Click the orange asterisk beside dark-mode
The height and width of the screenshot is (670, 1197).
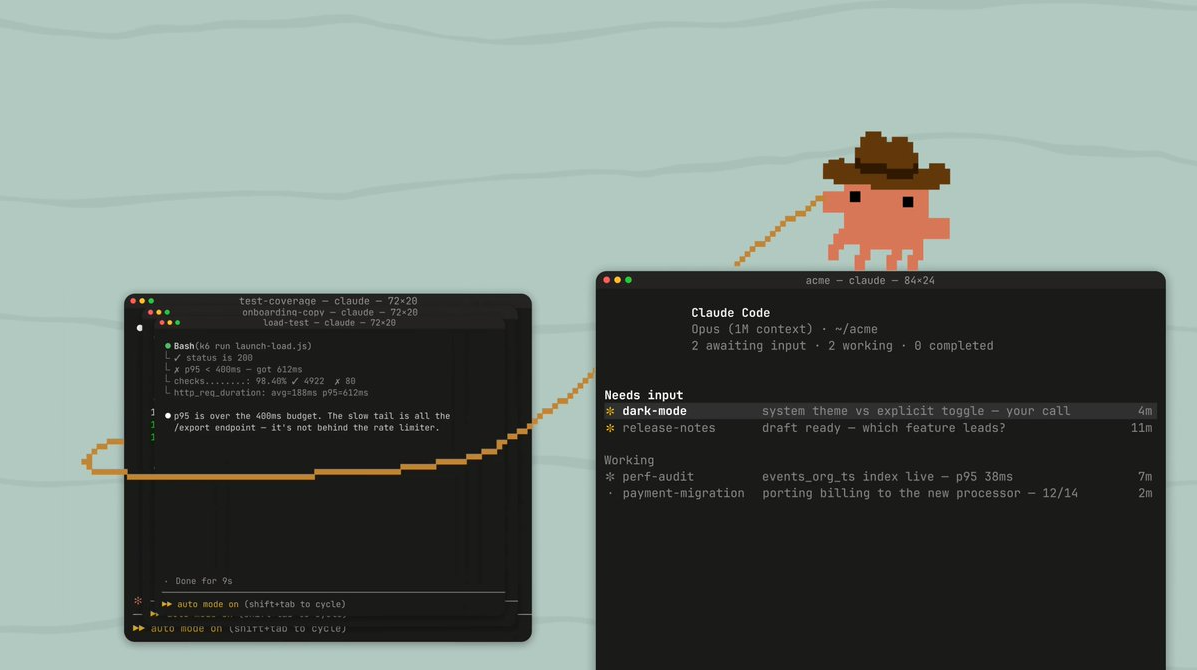pyautogui.click(x=610, y=411)
